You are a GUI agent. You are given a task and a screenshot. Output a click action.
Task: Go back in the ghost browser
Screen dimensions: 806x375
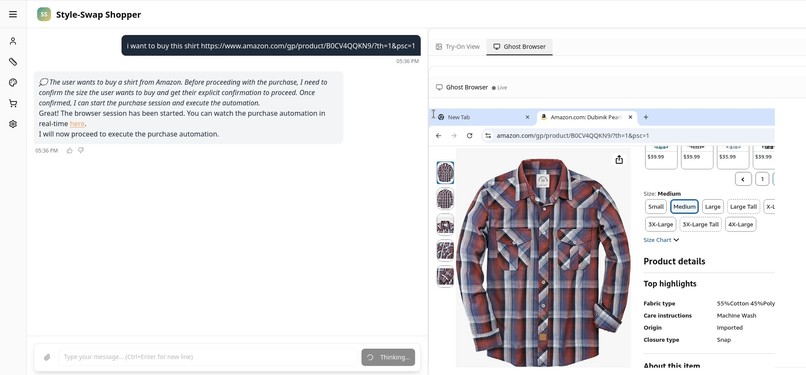(438, 136)
